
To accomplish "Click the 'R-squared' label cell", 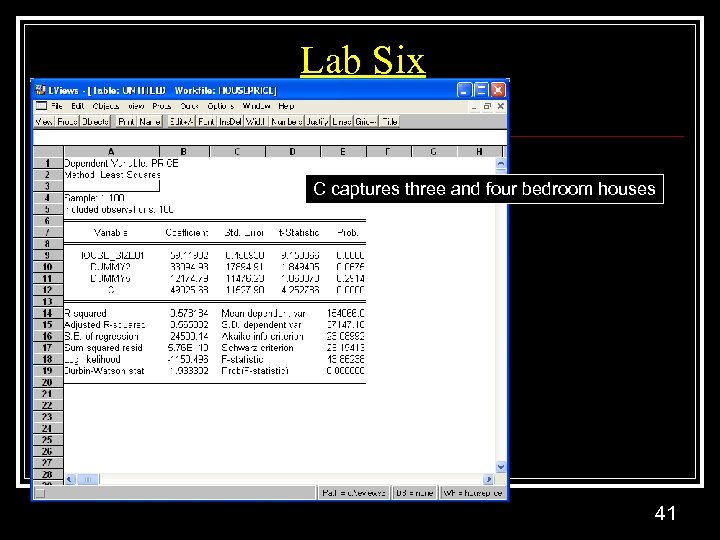I will pos(85,313).
